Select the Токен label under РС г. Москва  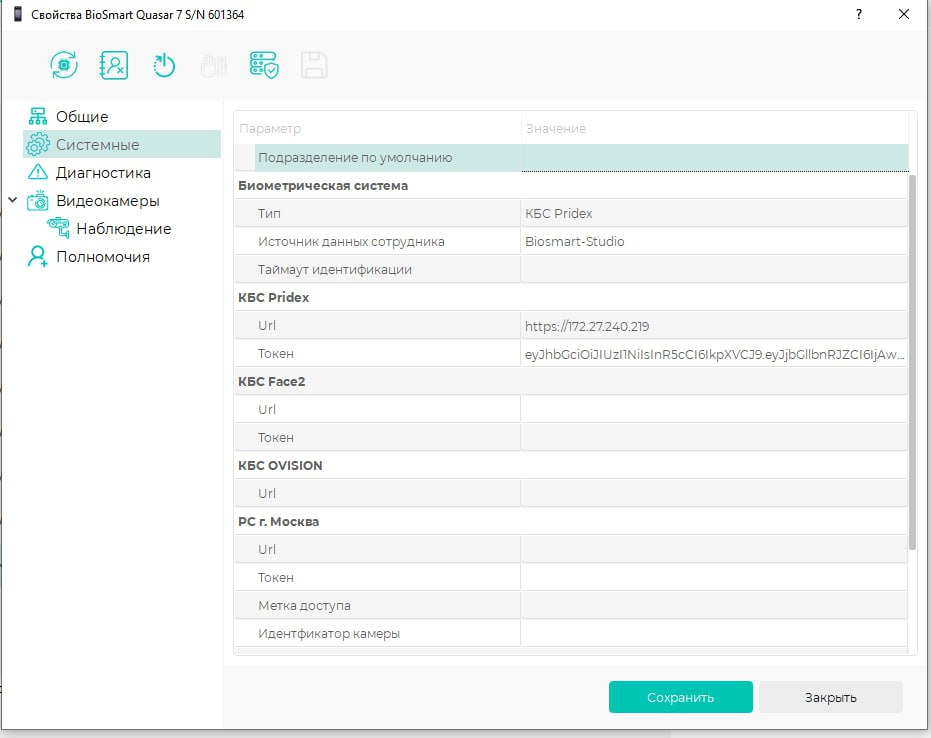276,578
